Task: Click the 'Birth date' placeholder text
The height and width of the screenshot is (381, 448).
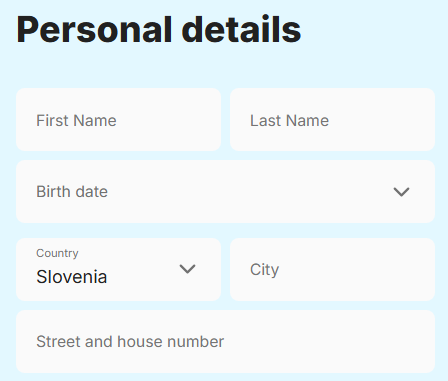Action: [x=72, y=192]
